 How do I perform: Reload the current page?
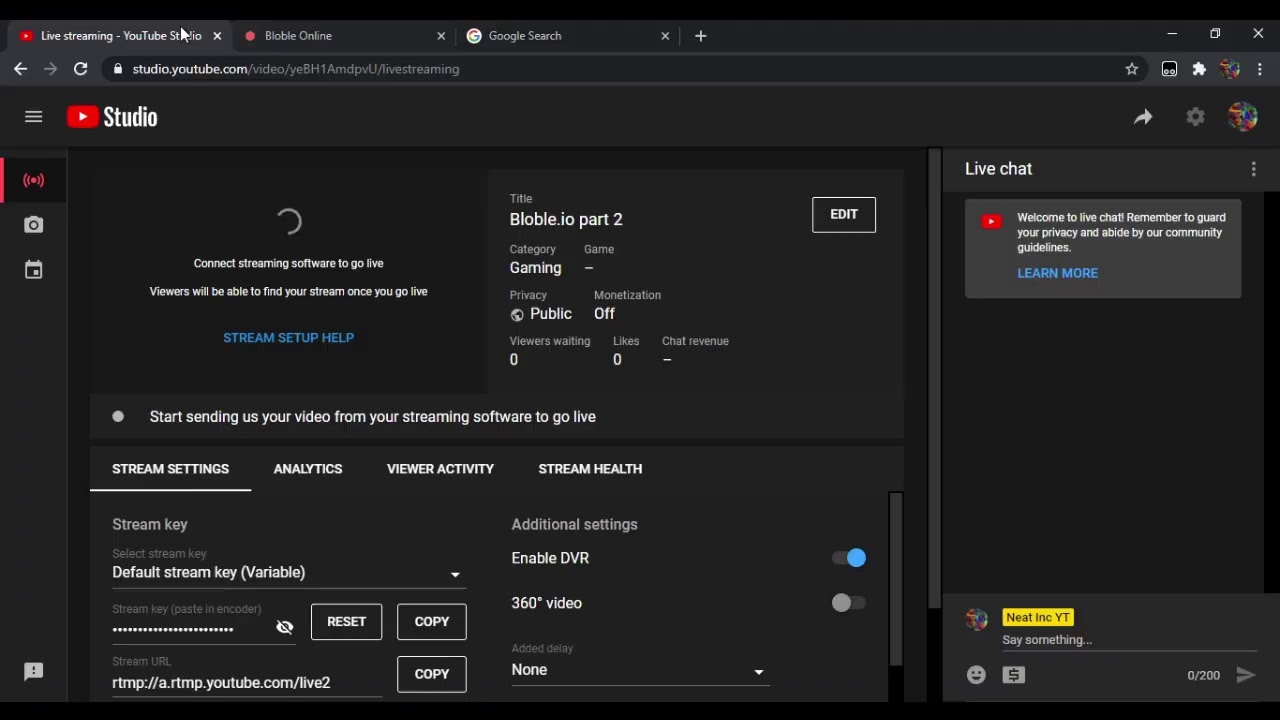click(81, 69)
